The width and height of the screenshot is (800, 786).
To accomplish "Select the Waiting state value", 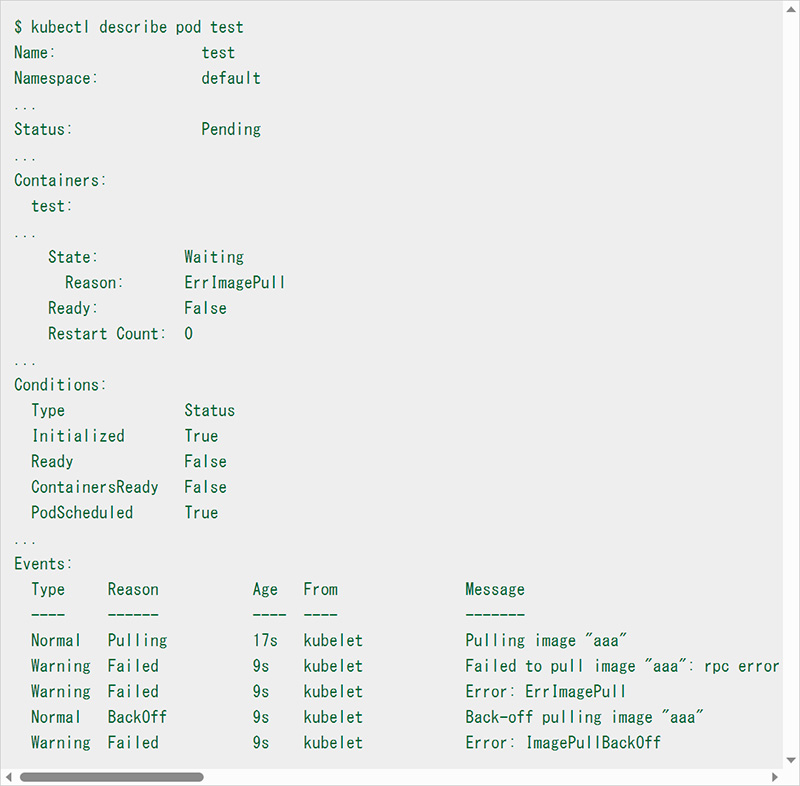I will (x=214, y=257).
